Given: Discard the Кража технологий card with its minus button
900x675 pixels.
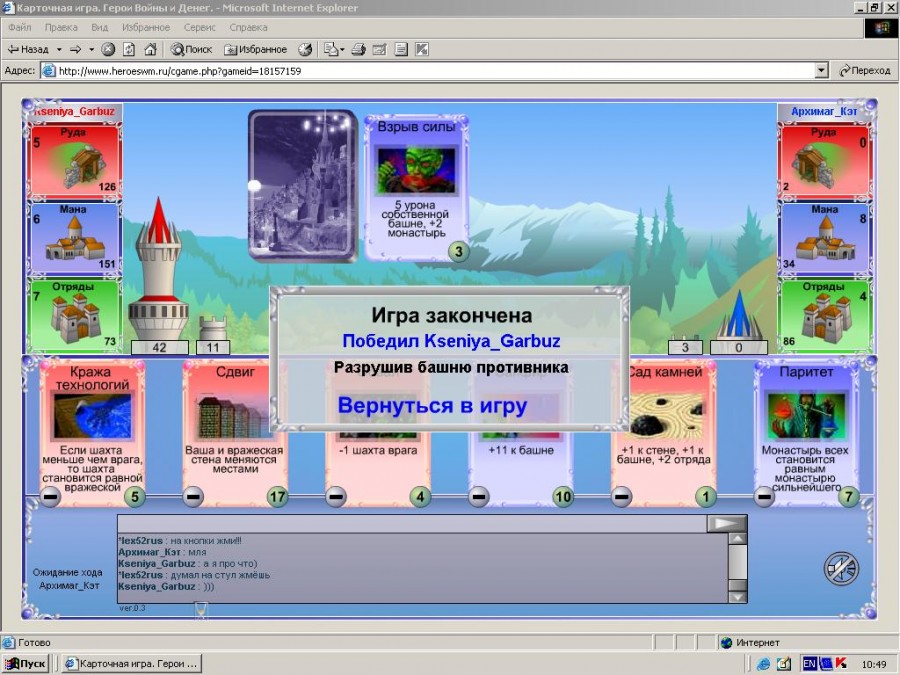Looking at the screenshot, I should 50,496.
